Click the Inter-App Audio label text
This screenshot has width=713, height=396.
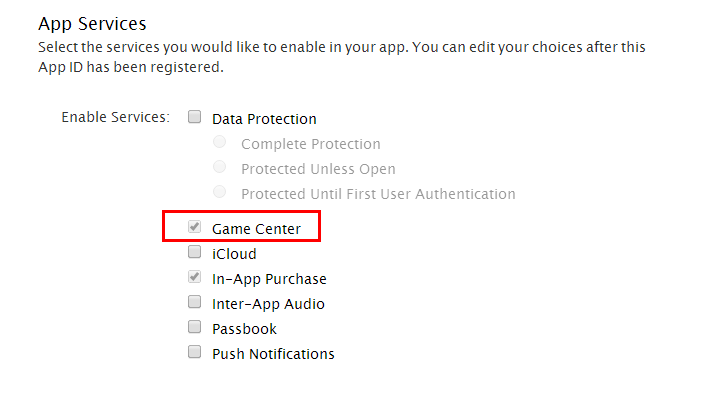(268, 304)
